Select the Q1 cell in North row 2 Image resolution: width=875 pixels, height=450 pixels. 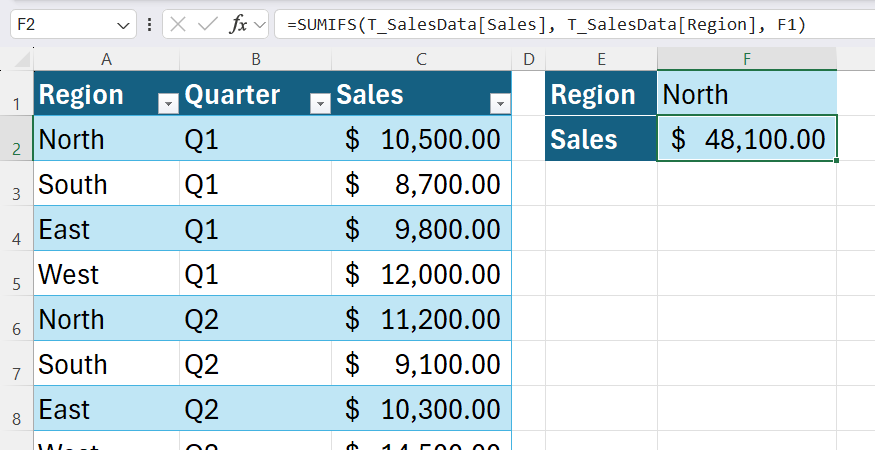click(256, 138)
